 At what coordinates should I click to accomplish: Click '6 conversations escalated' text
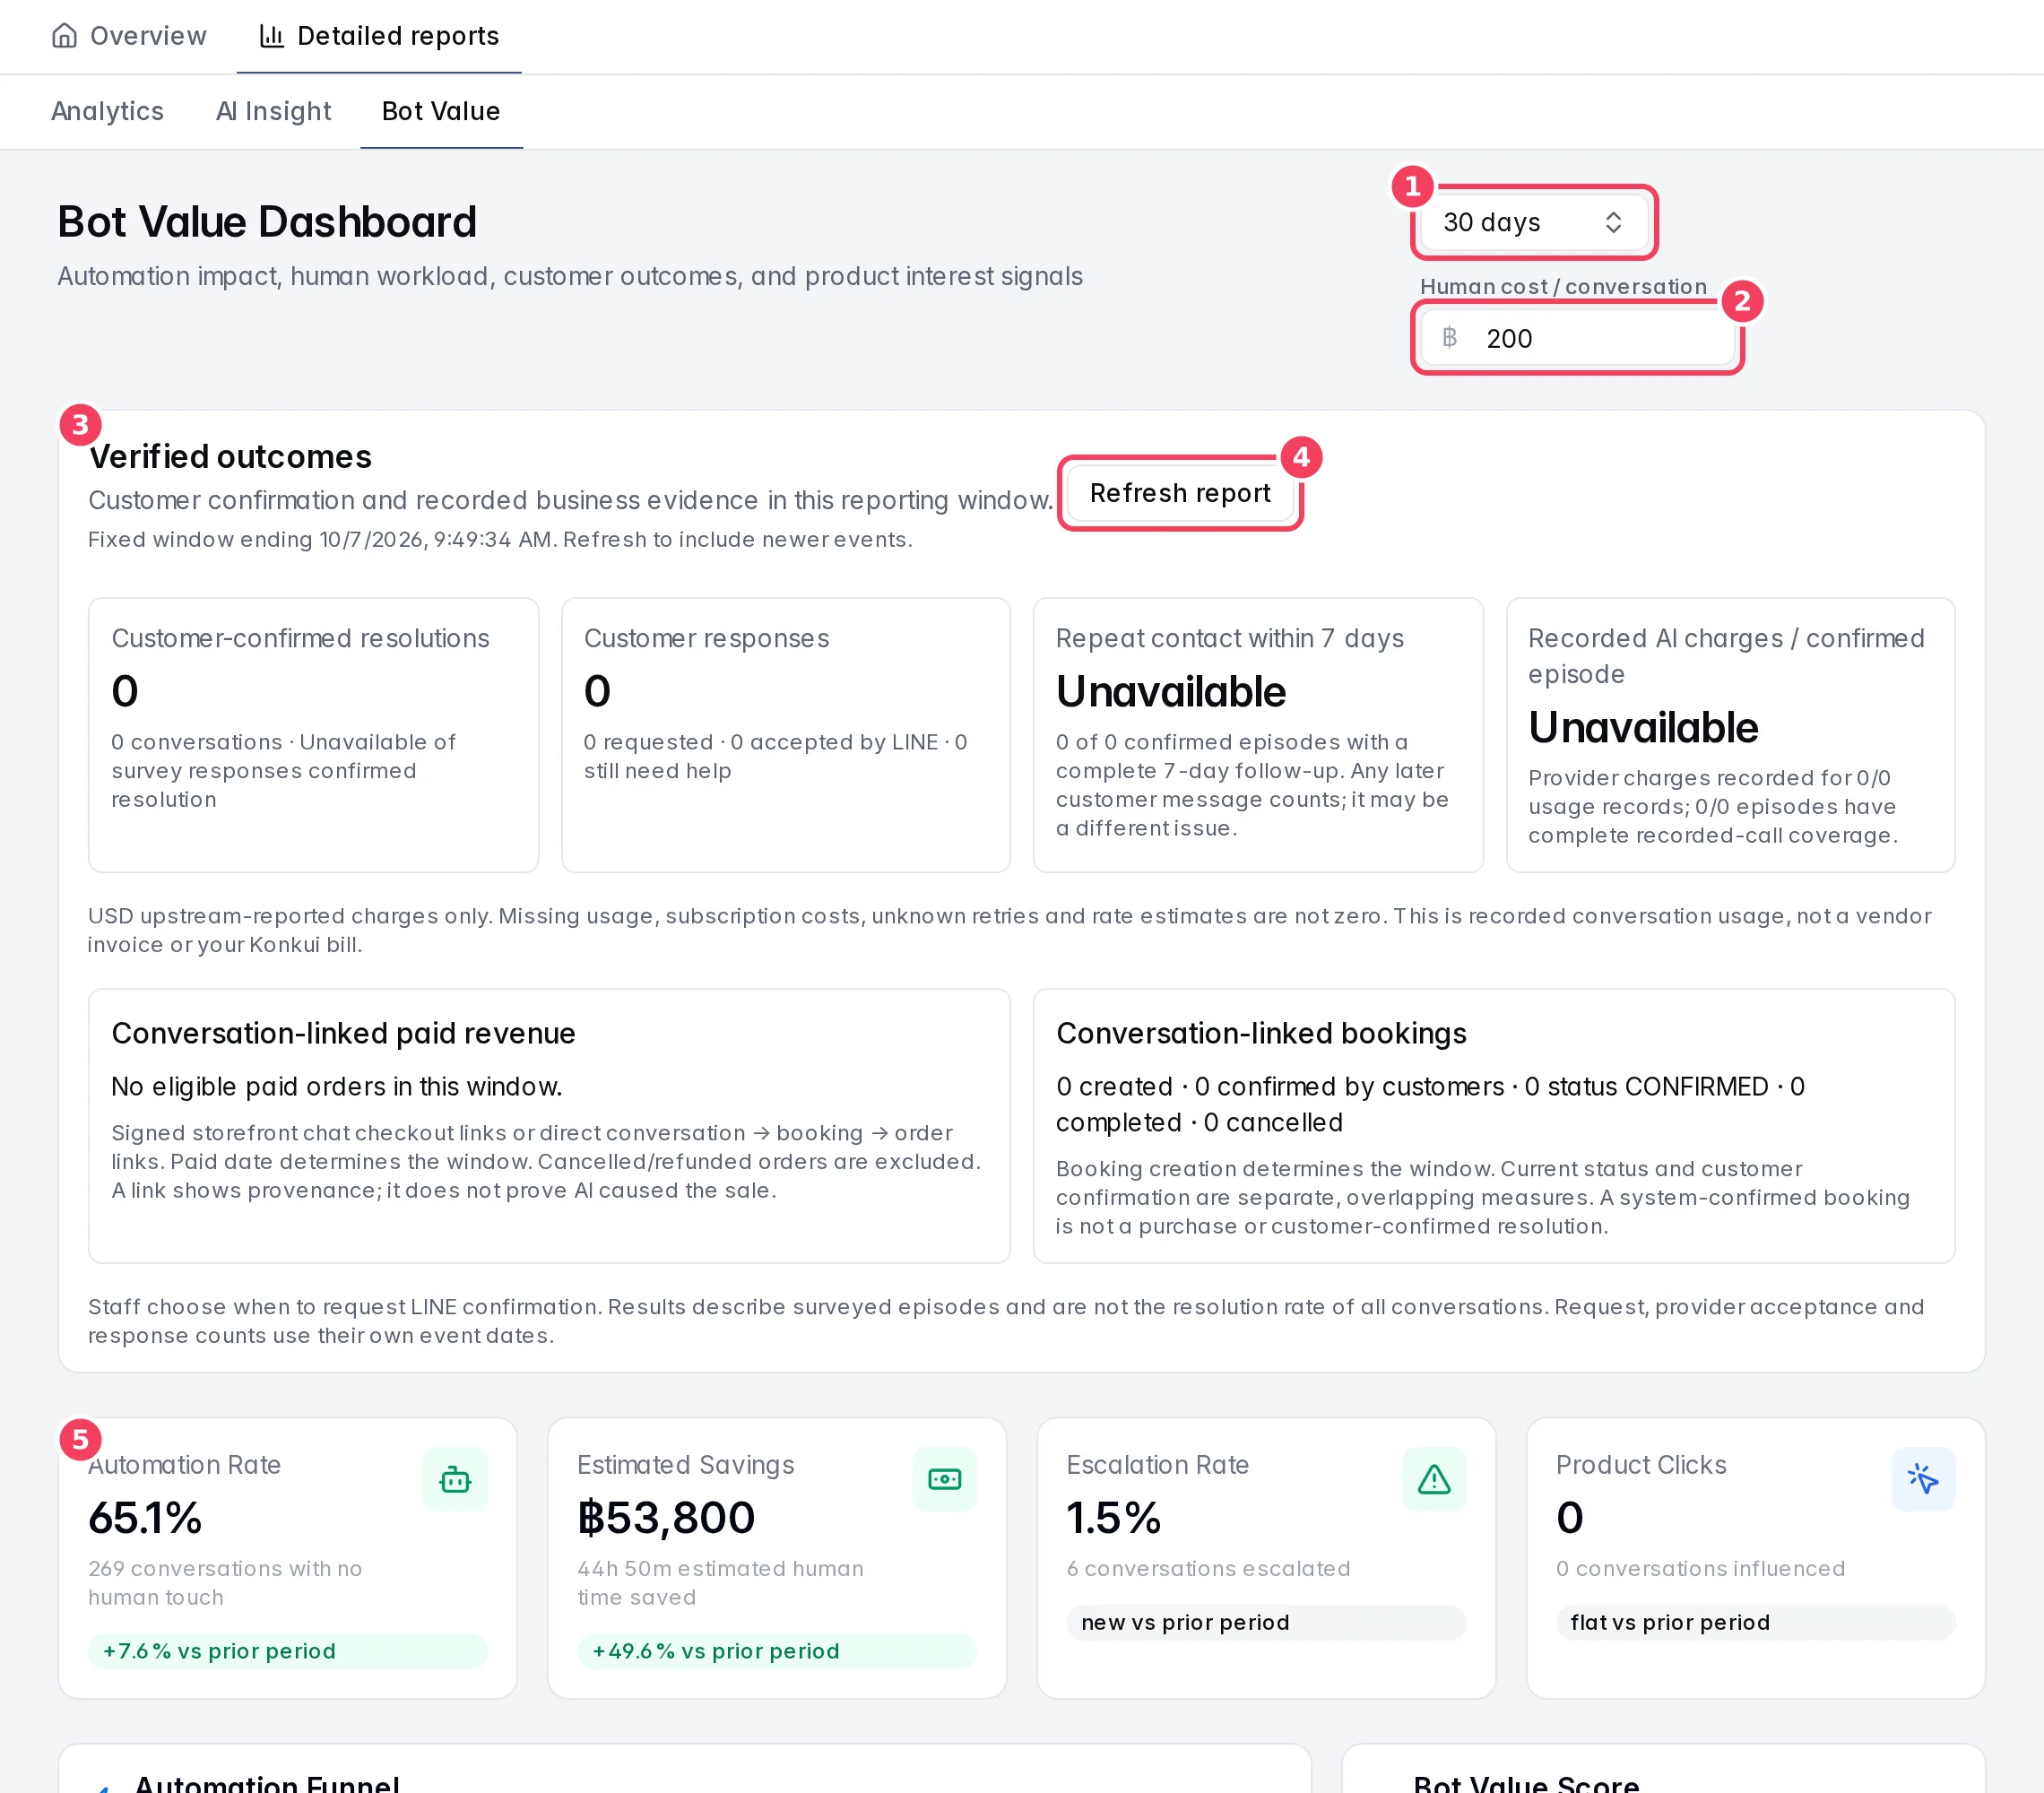coord(1208,1568)
